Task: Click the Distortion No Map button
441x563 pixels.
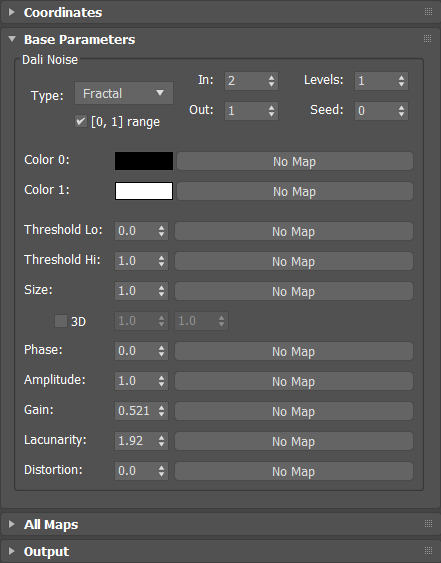Action: pos(294,471)
